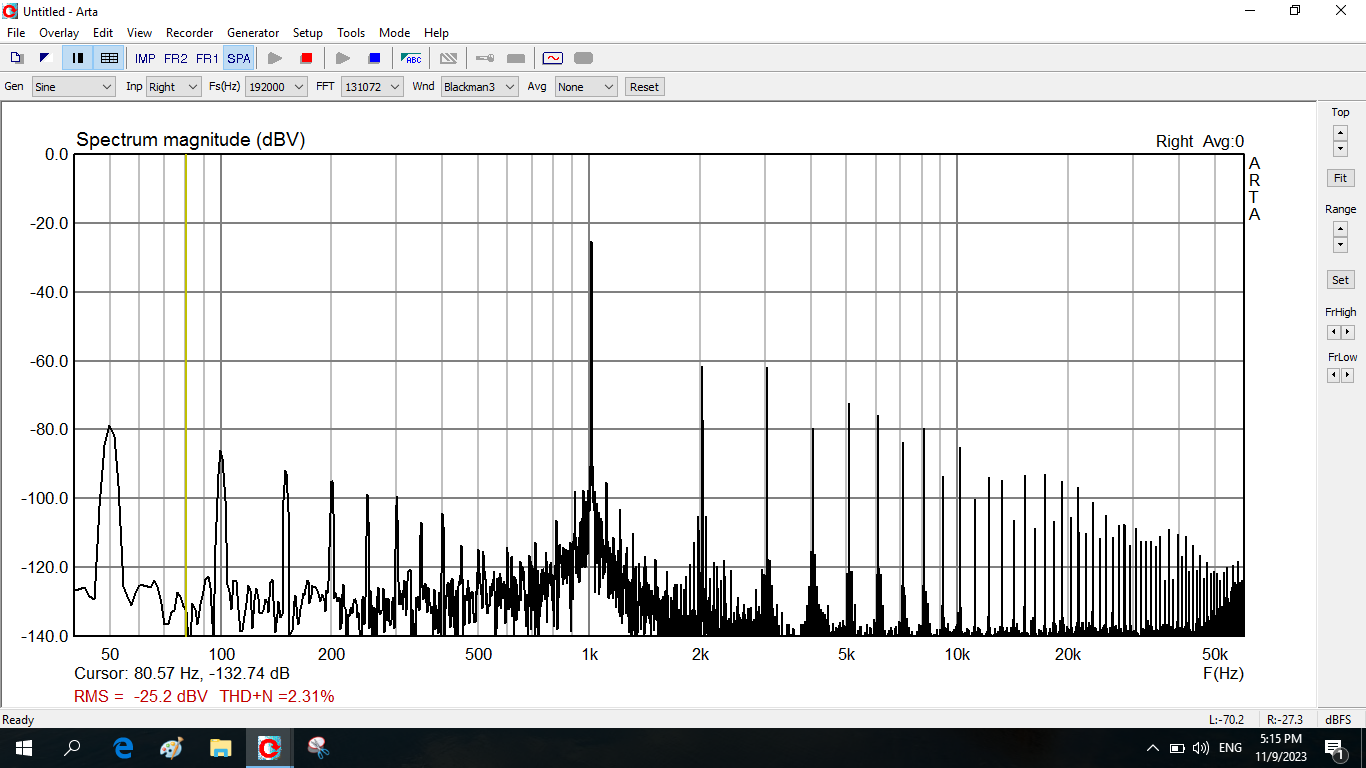Decrease Top with down arrow

pos(1340,148)
